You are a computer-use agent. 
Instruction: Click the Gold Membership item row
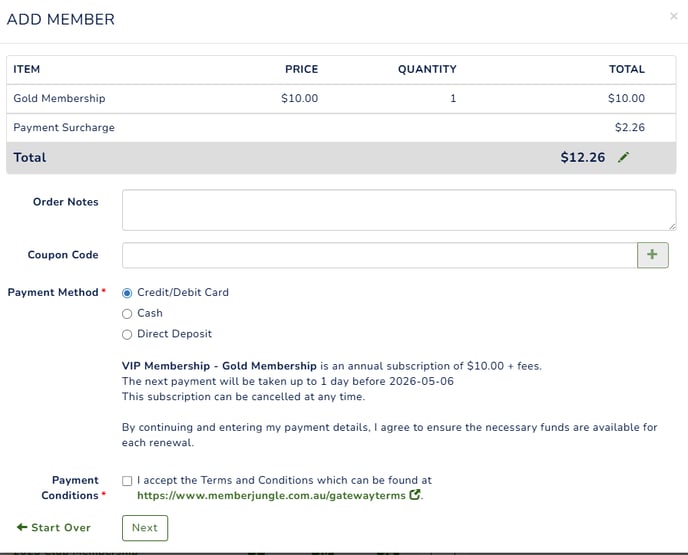tap(341, 98)
